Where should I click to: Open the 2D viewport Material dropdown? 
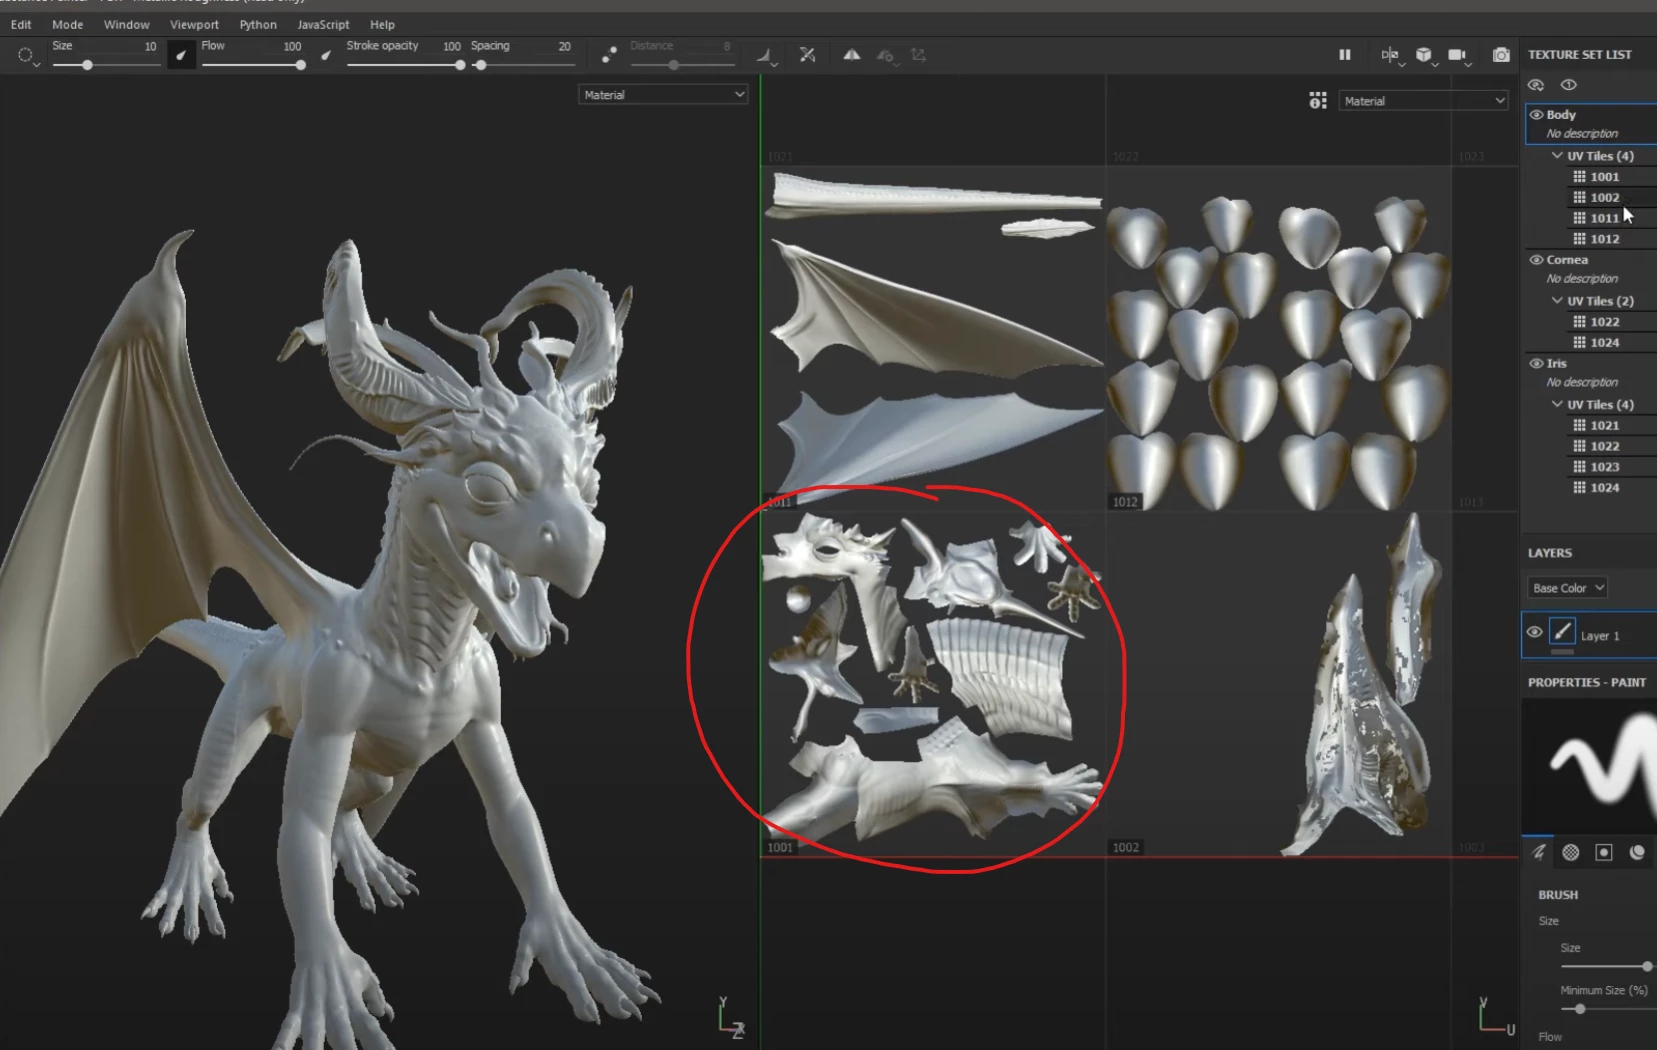1423,101
